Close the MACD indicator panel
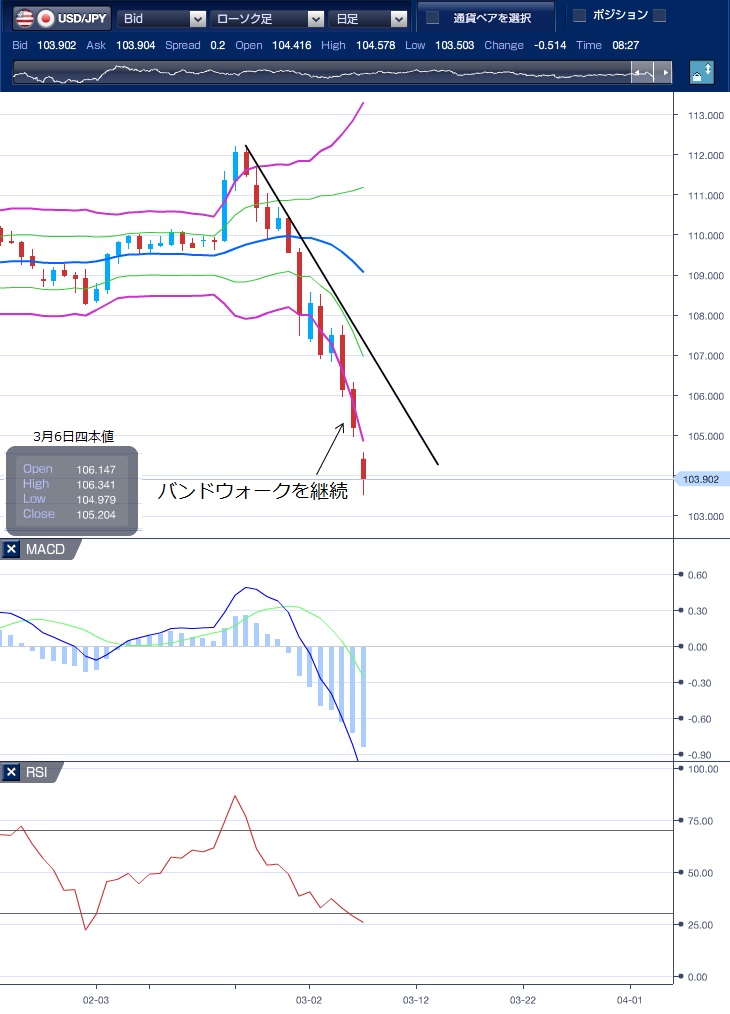 tap(11, 549)
